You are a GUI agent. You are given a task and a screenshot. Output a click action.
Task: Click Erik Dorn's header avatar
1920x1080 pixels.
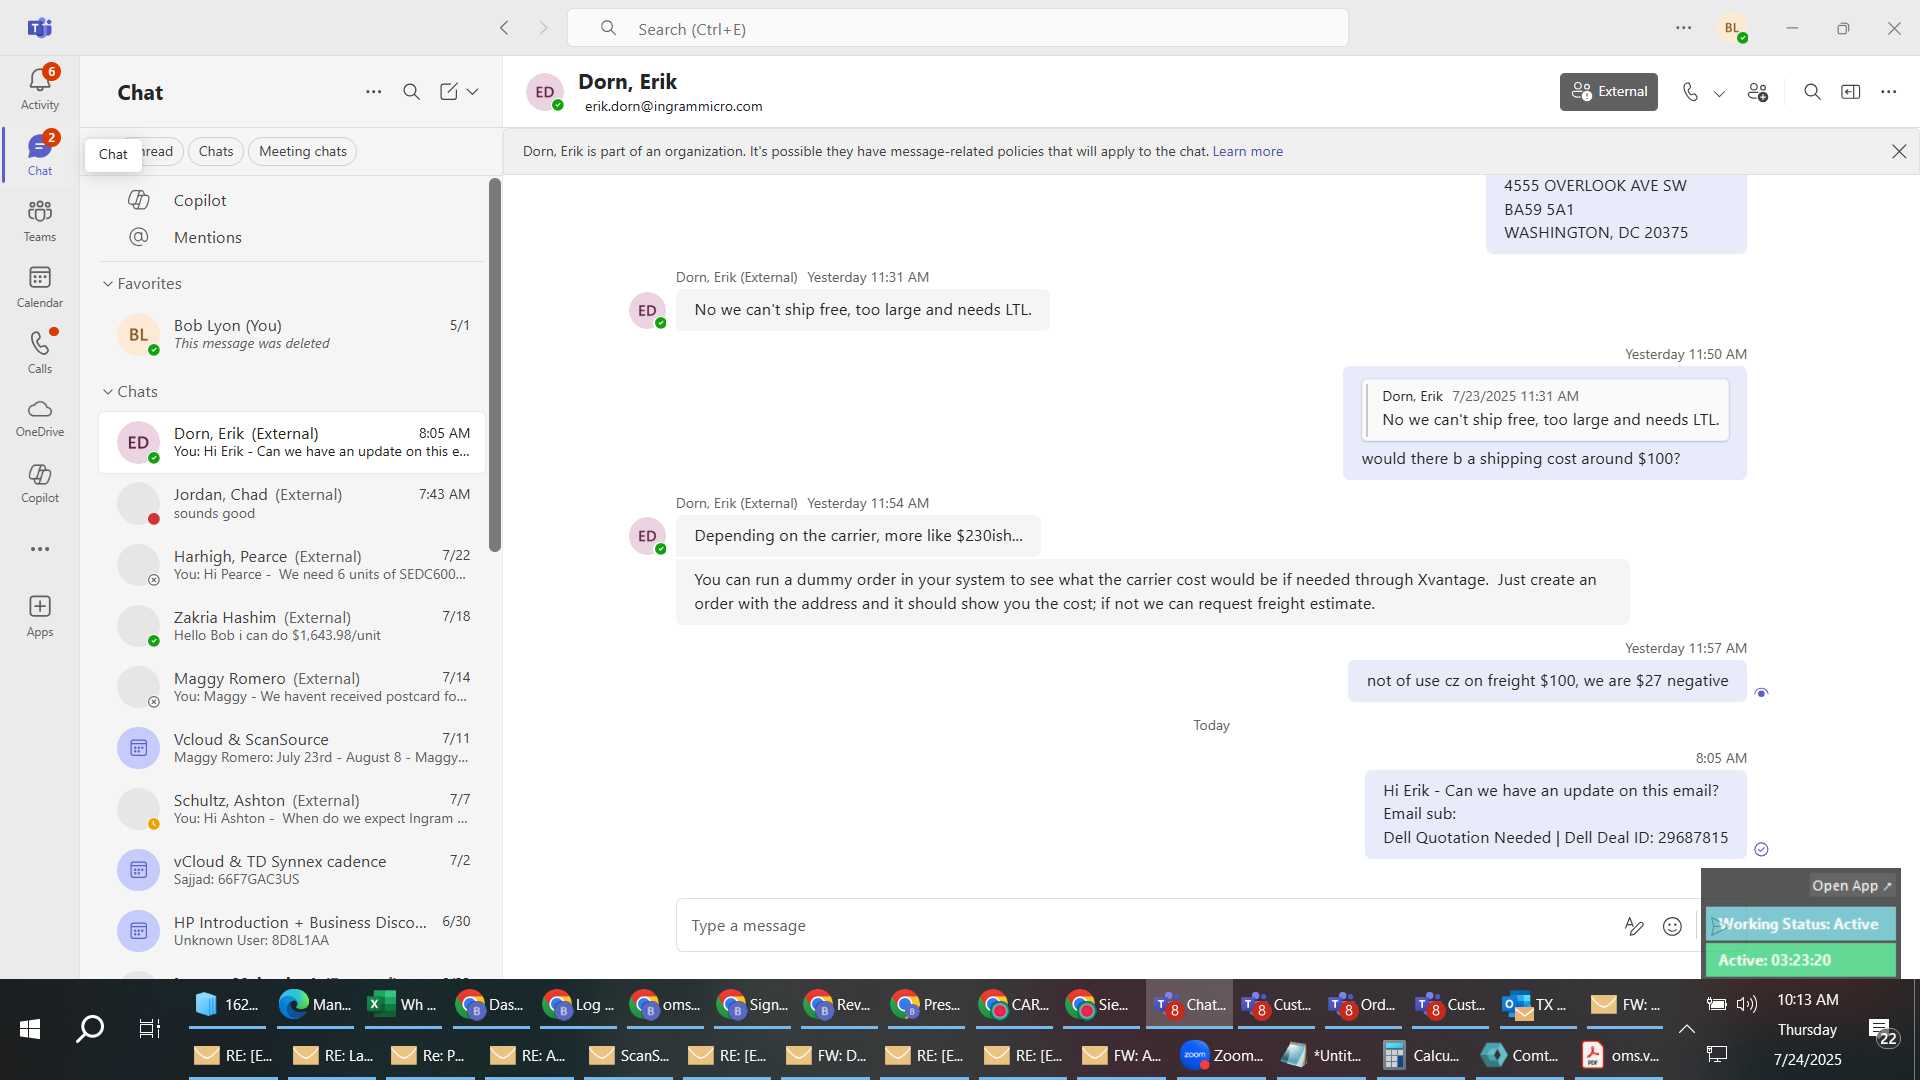(x=545, y=92)
